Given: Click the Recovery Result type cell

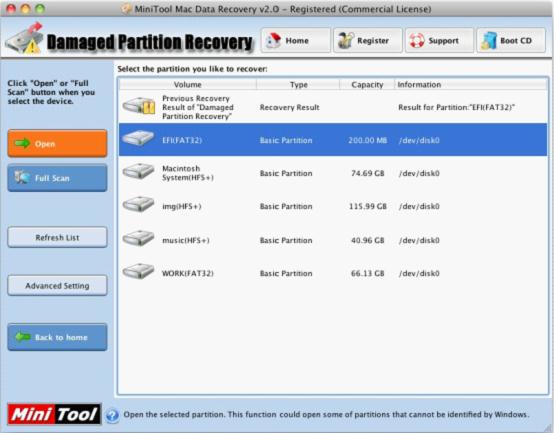Looking at the screenshot, I should [289, 107].
